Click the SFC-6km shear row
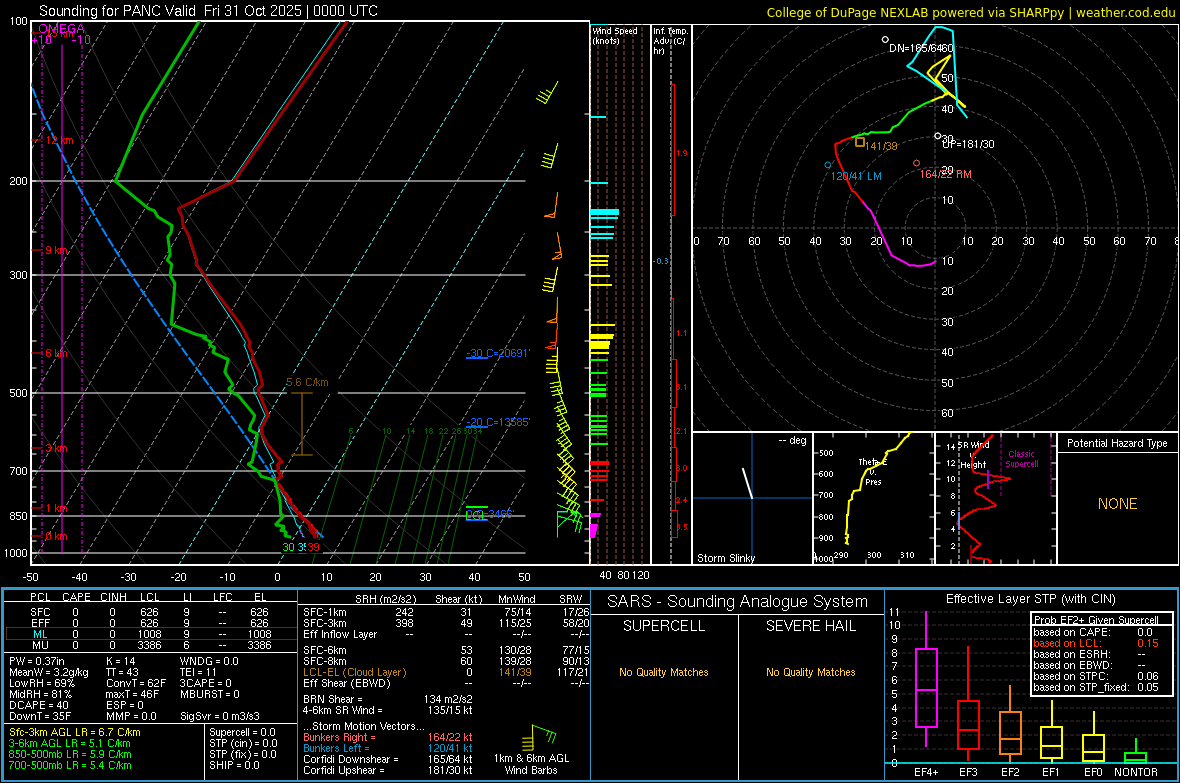Screen dimensions: 1180x783 (x=446, y=650)
